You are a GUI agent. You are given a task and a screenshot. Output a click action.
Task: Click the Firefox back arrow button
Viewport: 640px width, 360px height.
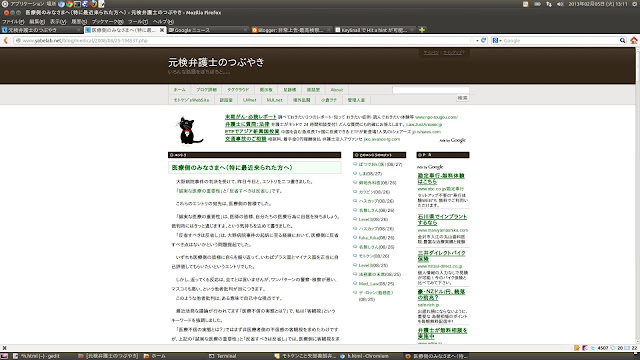(6, 40)
